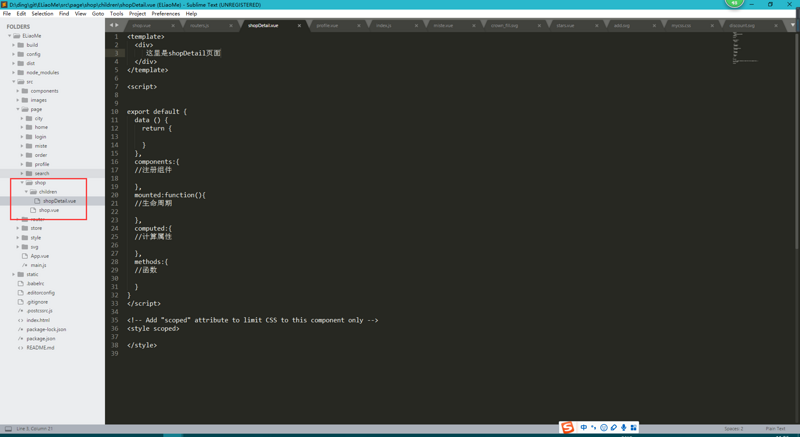
Task: Click the 'mounted:function(){' code line
Action: 170,195
